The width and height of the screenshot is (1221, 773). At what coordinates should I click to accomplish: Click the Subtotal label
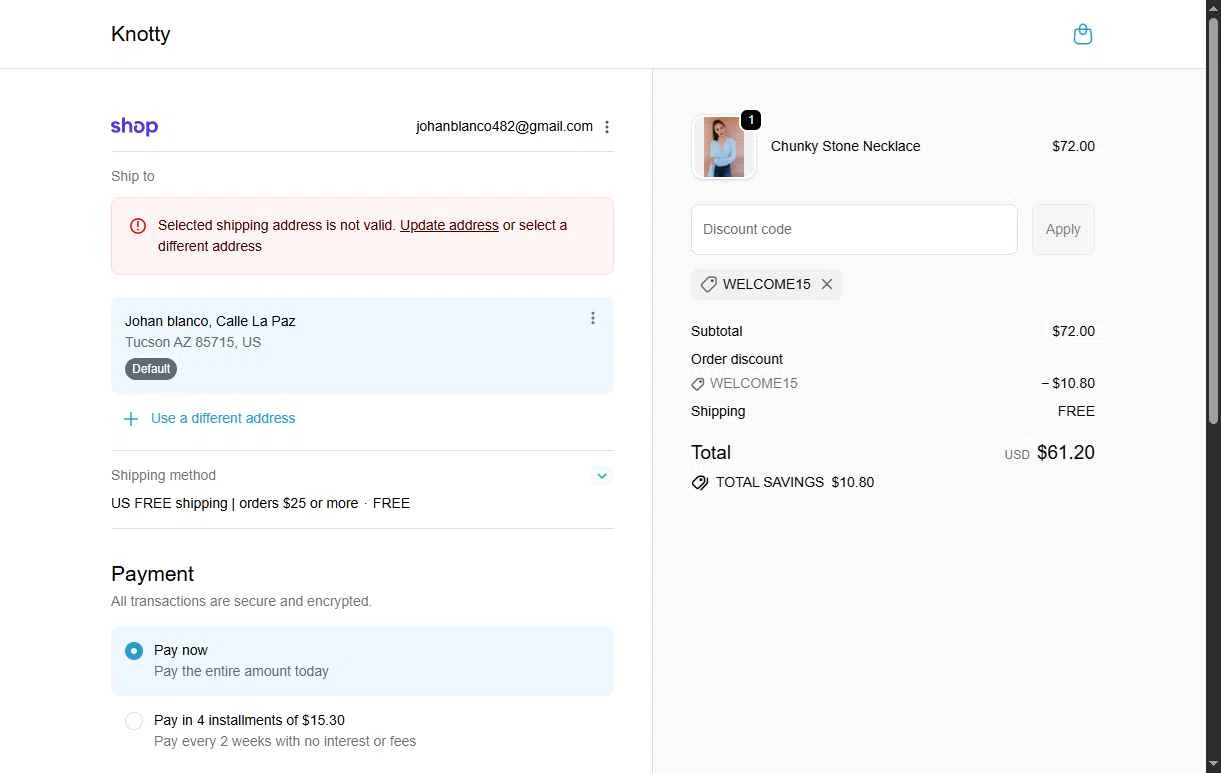(x=717, y=331)
